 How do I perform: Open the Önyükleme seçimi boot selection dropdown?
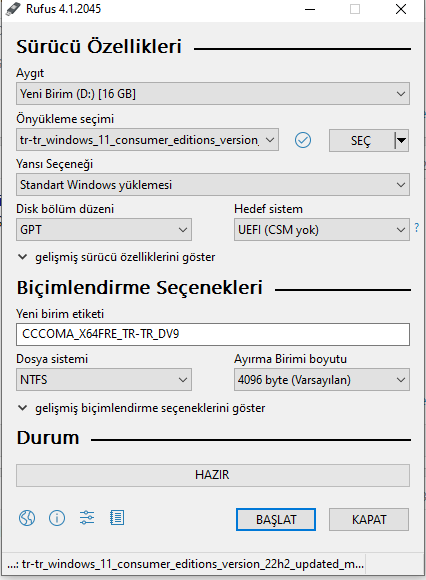(x=147, y=140)
